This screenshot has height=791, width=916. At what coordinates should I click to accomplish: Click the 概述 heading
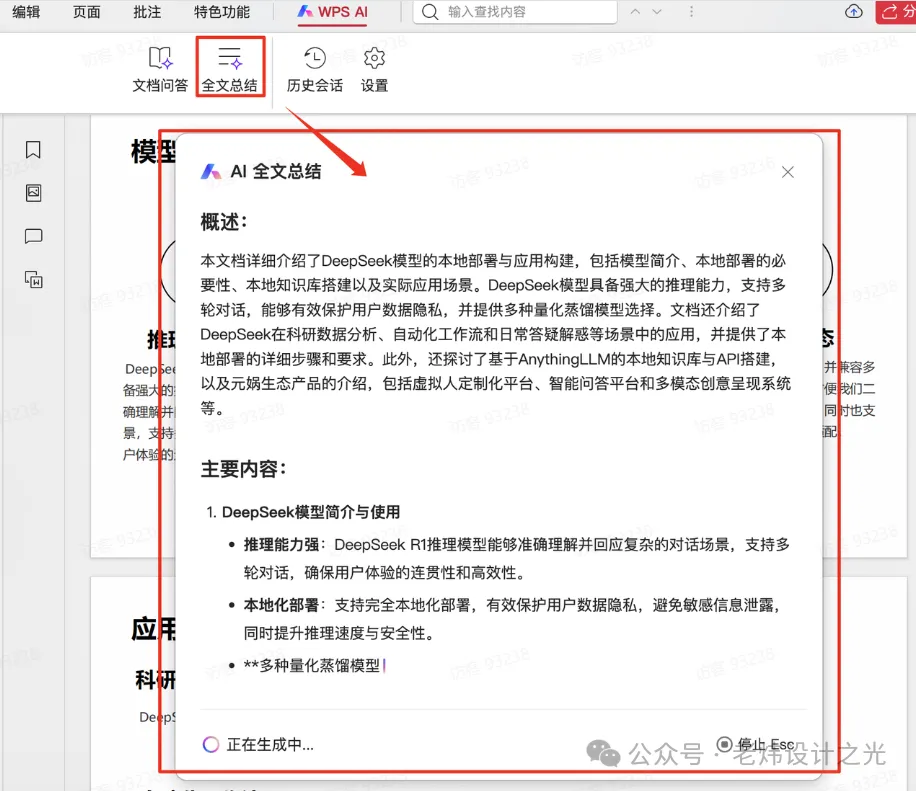point(224,222)
